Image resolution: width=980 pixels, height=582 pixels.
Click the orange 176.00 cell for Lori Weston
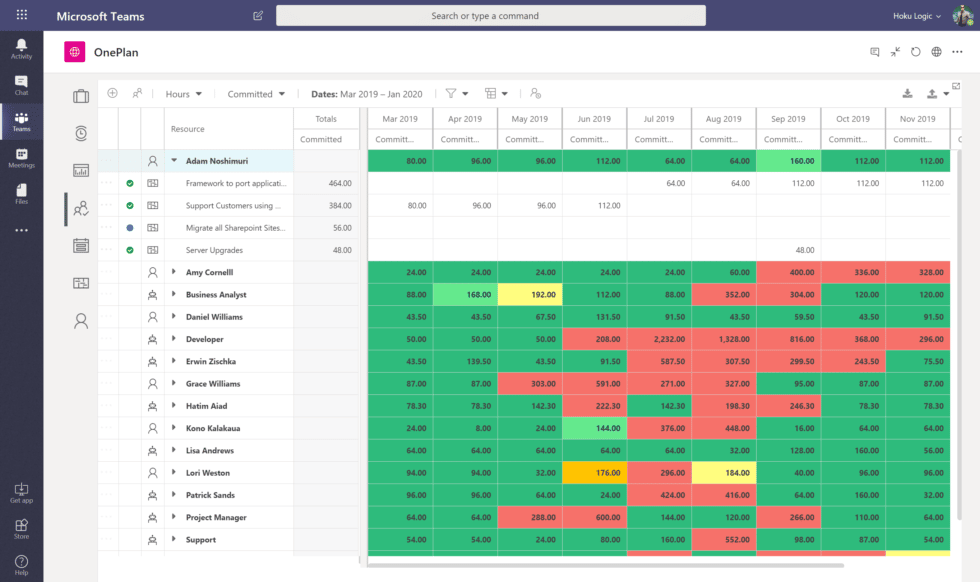point(594,473)
